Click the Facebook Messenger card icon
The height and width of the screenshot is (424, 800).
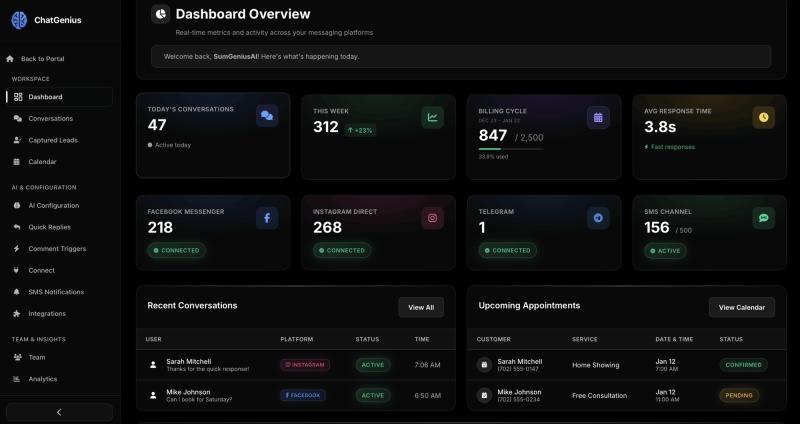(x=267, y=217)
